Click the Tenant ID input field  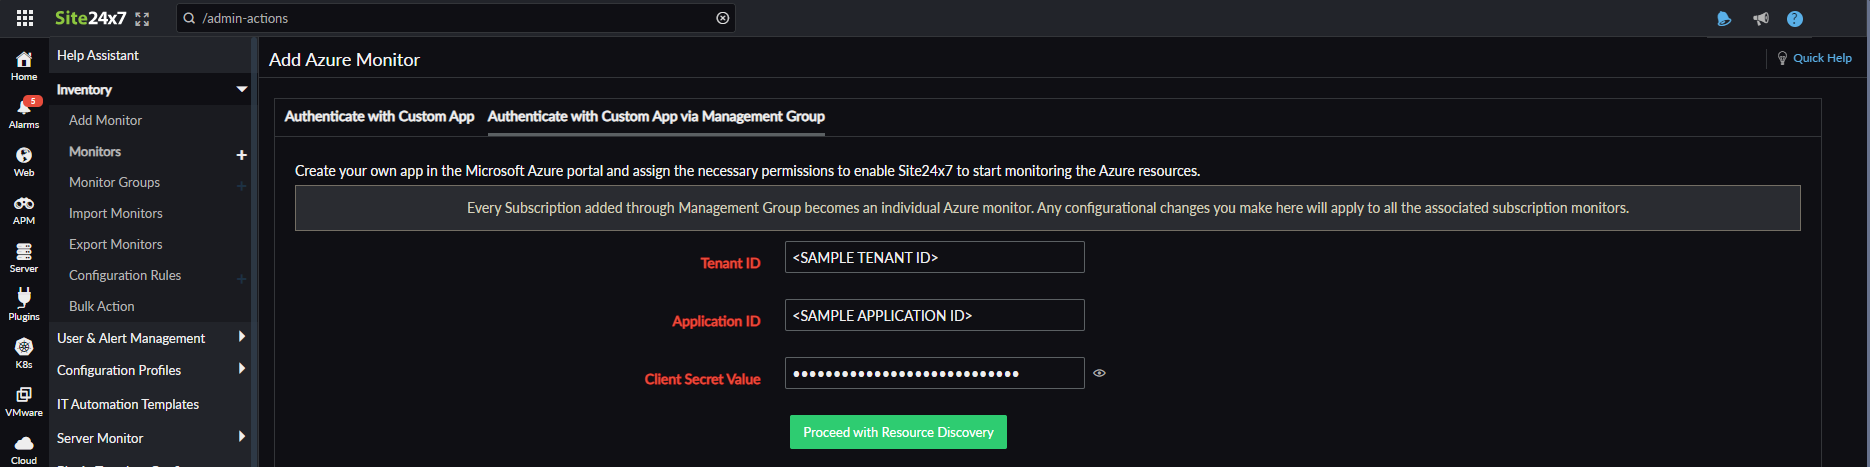point(934,258)
